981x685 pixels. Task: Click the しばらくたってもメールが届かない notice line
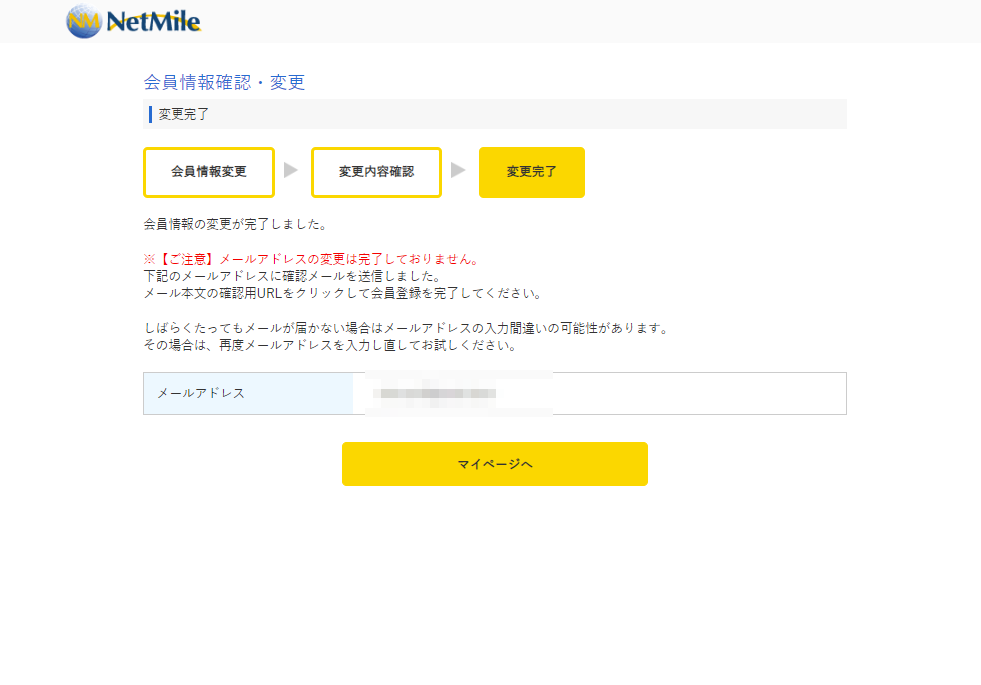(407, 328)
